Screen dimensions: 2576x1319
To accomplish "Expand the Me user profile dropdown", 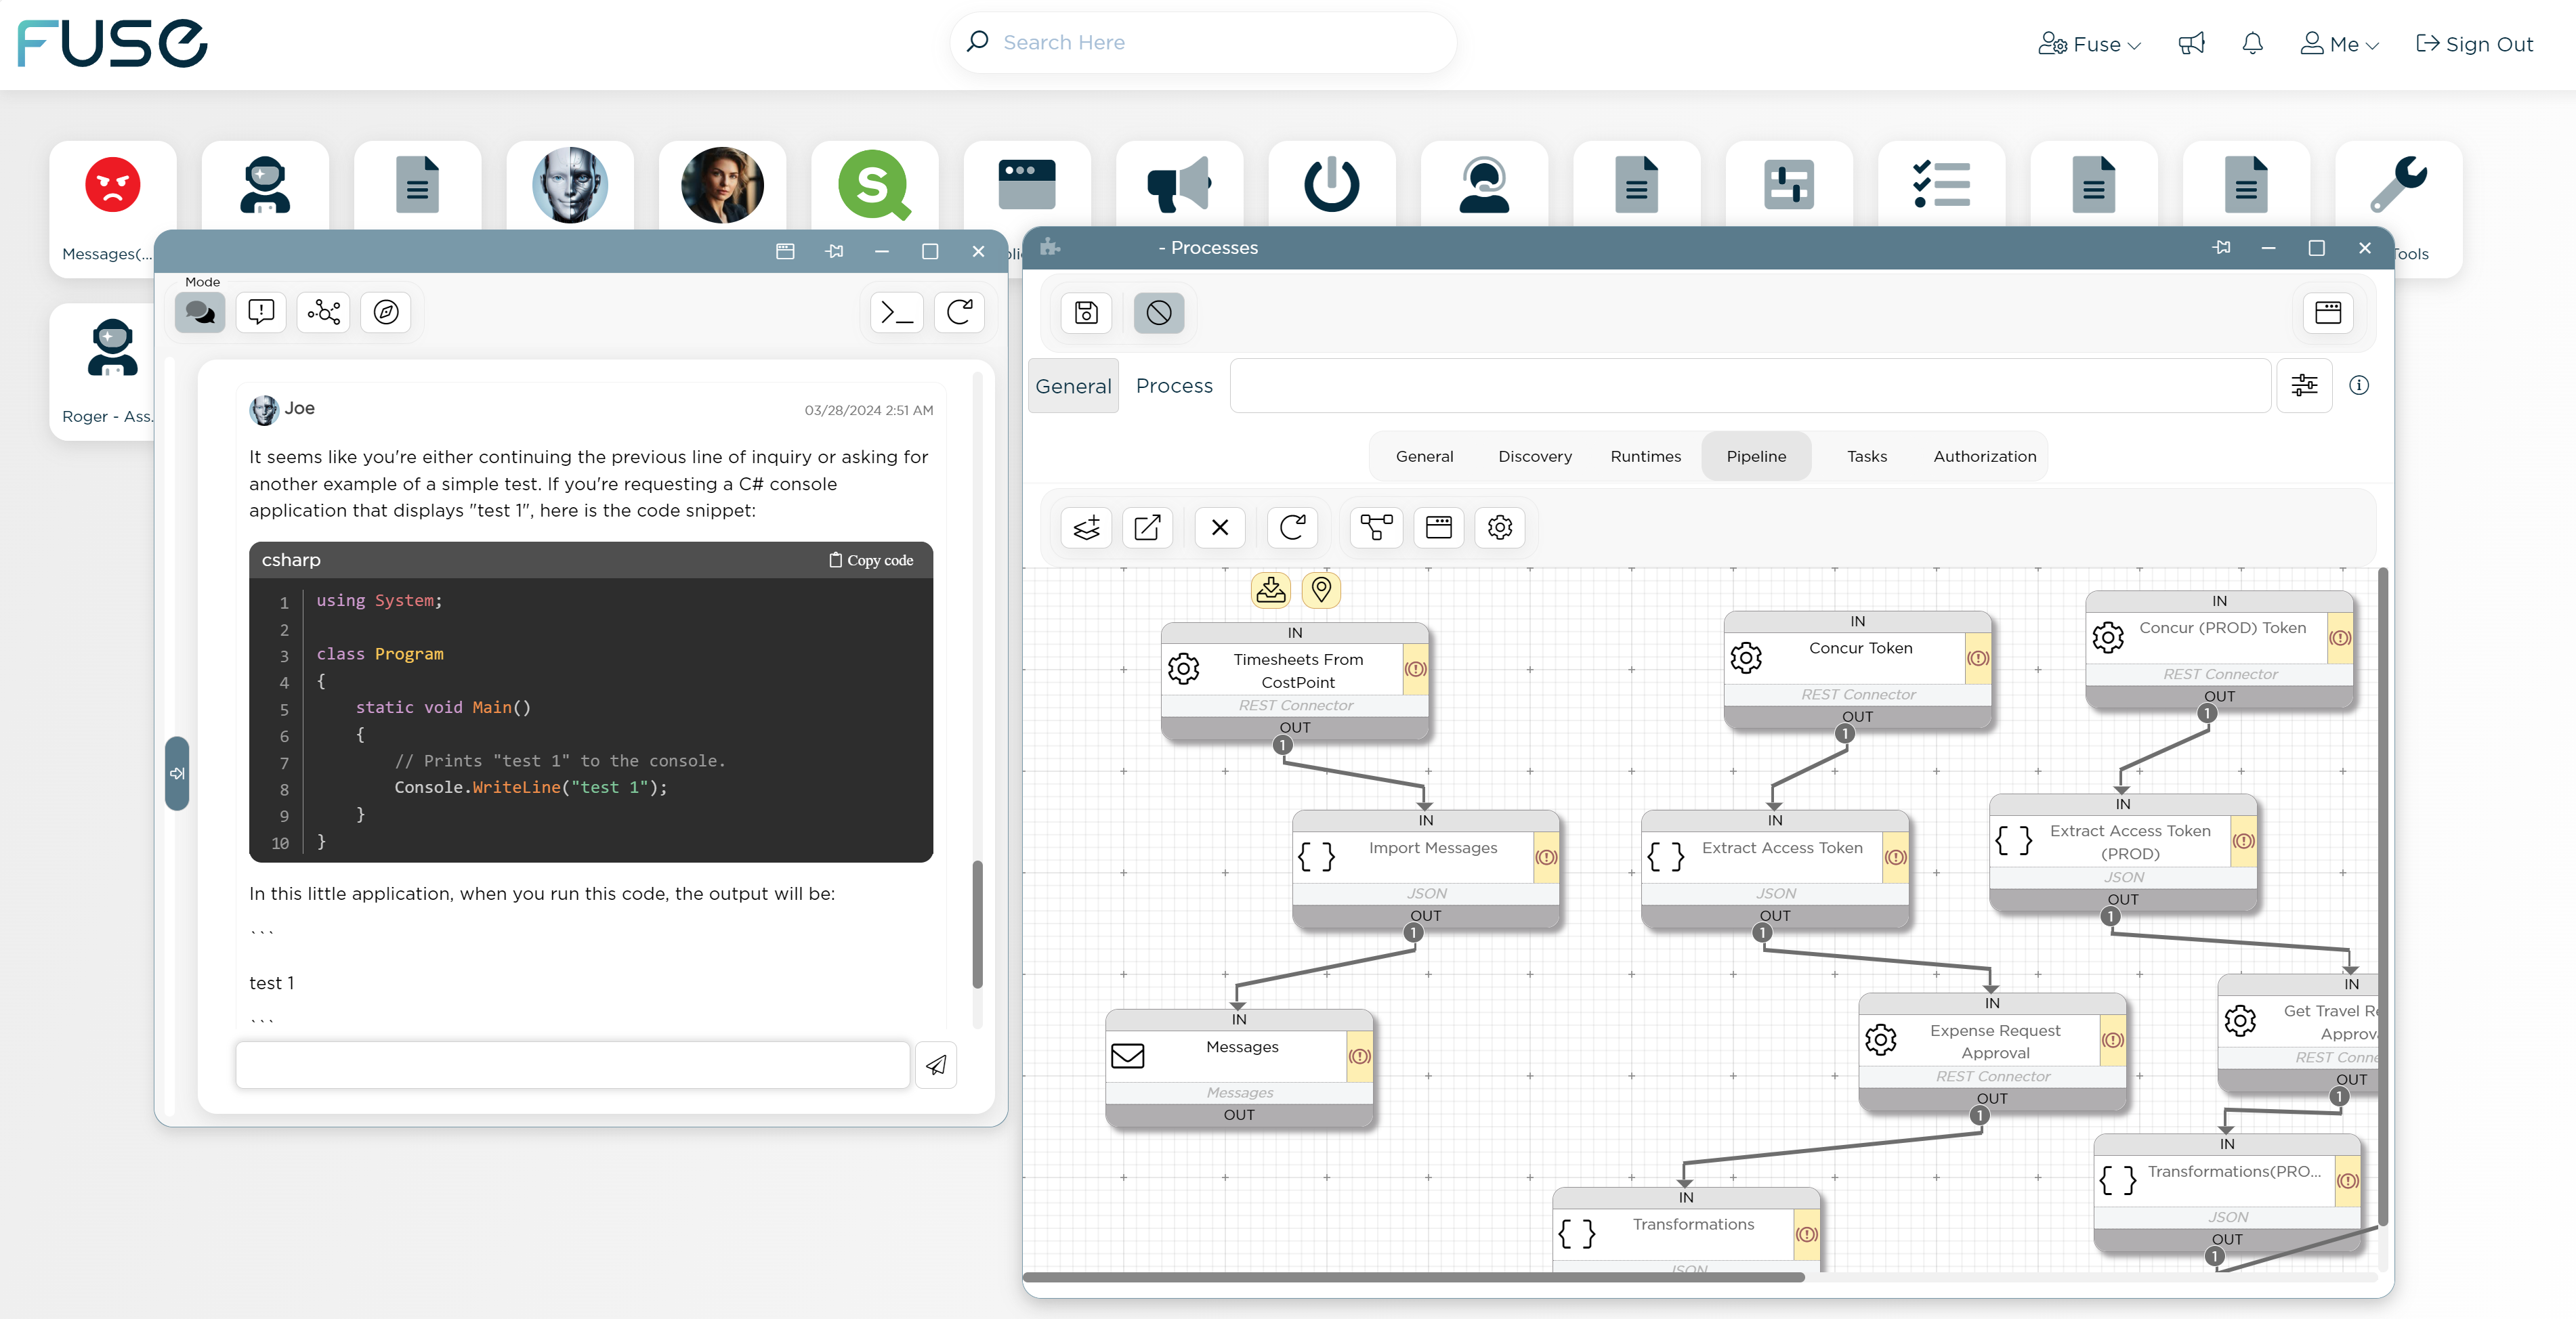I will 2342,42.
